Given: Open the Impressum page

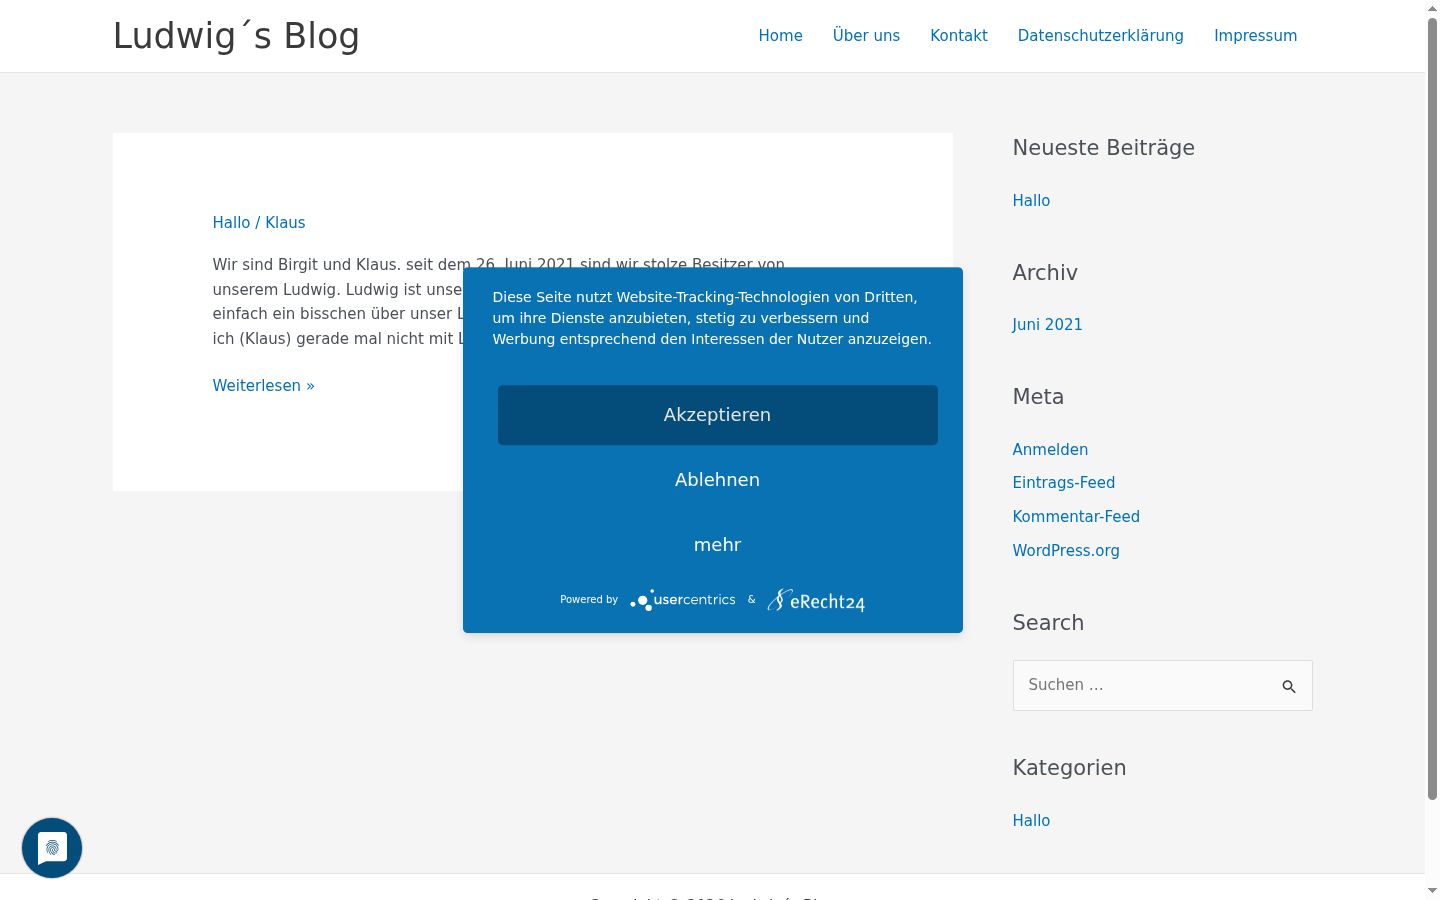Looking at the screenshot, I should [x=1255, y=36].
